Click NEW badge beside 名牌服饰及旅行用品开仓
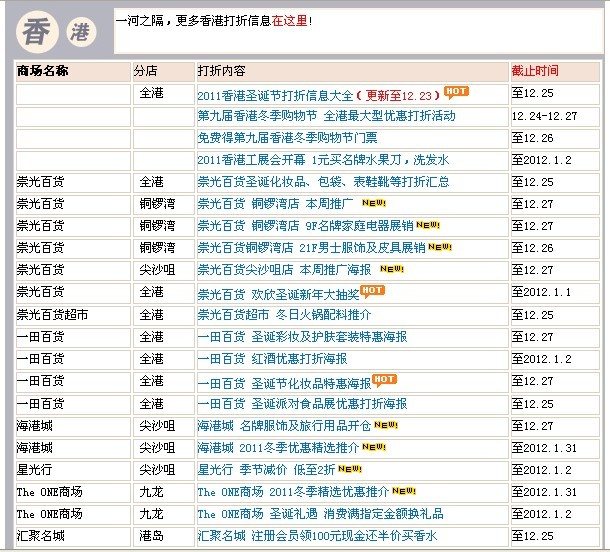Image resolution: width=610 pixels, height=552 pixels. click(386, 425)
